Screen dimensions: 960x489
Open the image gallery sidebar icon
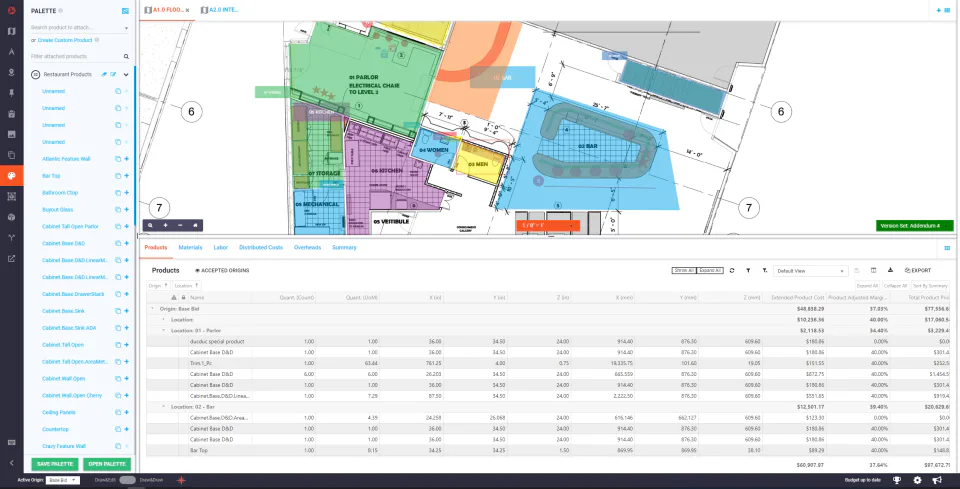point(11,134)
